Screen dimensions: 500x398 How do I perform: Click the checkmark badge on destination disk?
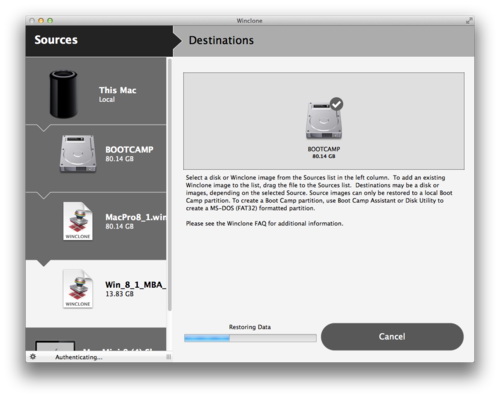pos(336,104)
